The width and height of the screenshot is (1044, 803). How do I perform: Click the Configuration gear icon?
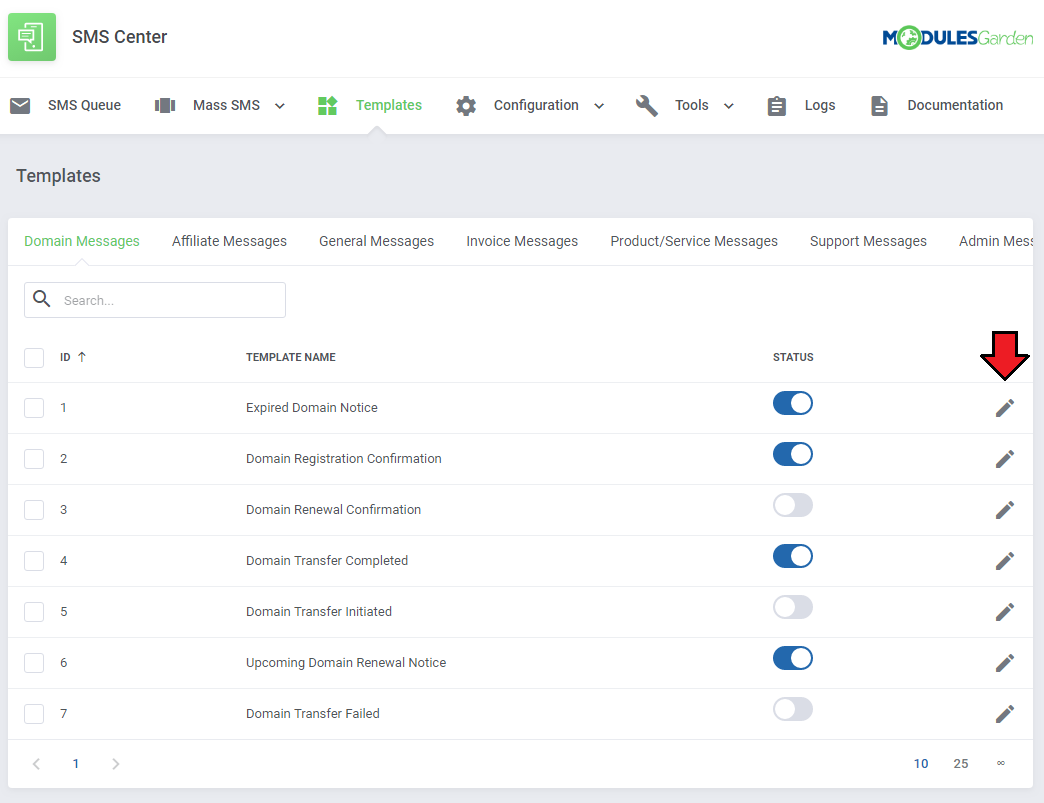click(x=466, y=106)
